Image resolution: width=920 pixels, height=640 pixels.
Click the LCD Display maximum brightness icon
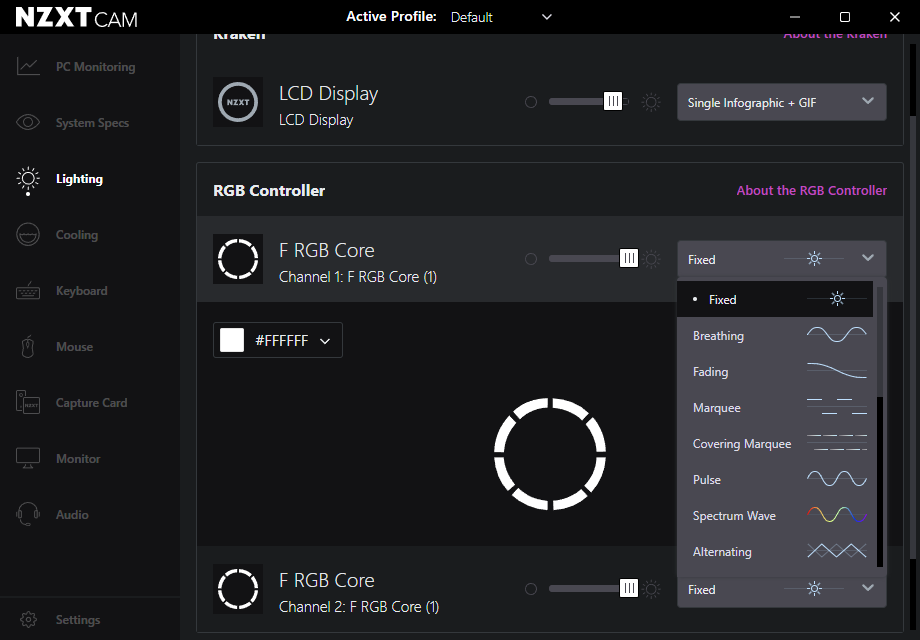pos(651,102)
